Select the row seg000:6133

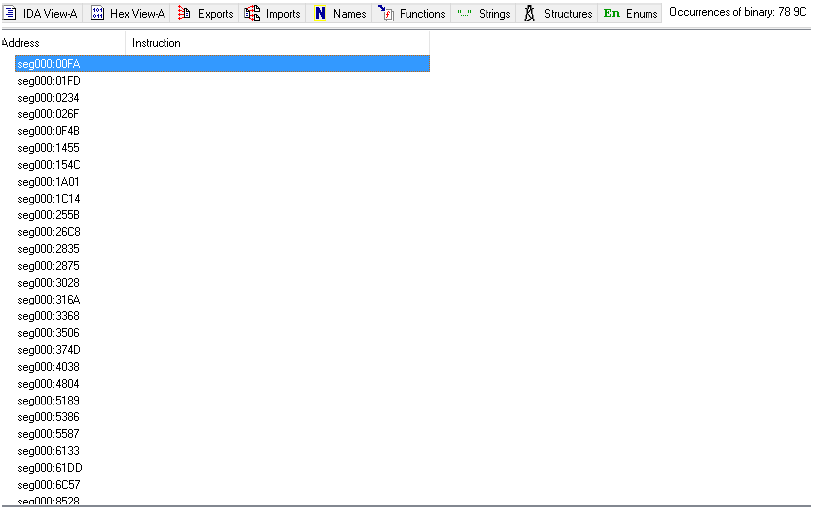pyautogui.click(x=222, y=451)
